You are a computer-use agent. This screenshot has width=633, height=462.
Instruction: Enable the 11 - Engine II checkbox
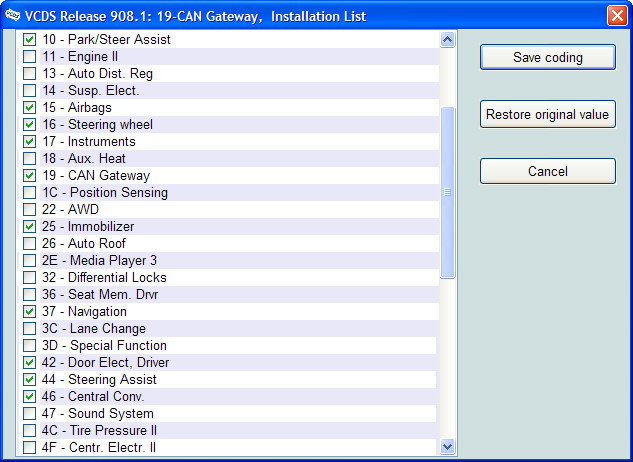click(x=29, y=57)
